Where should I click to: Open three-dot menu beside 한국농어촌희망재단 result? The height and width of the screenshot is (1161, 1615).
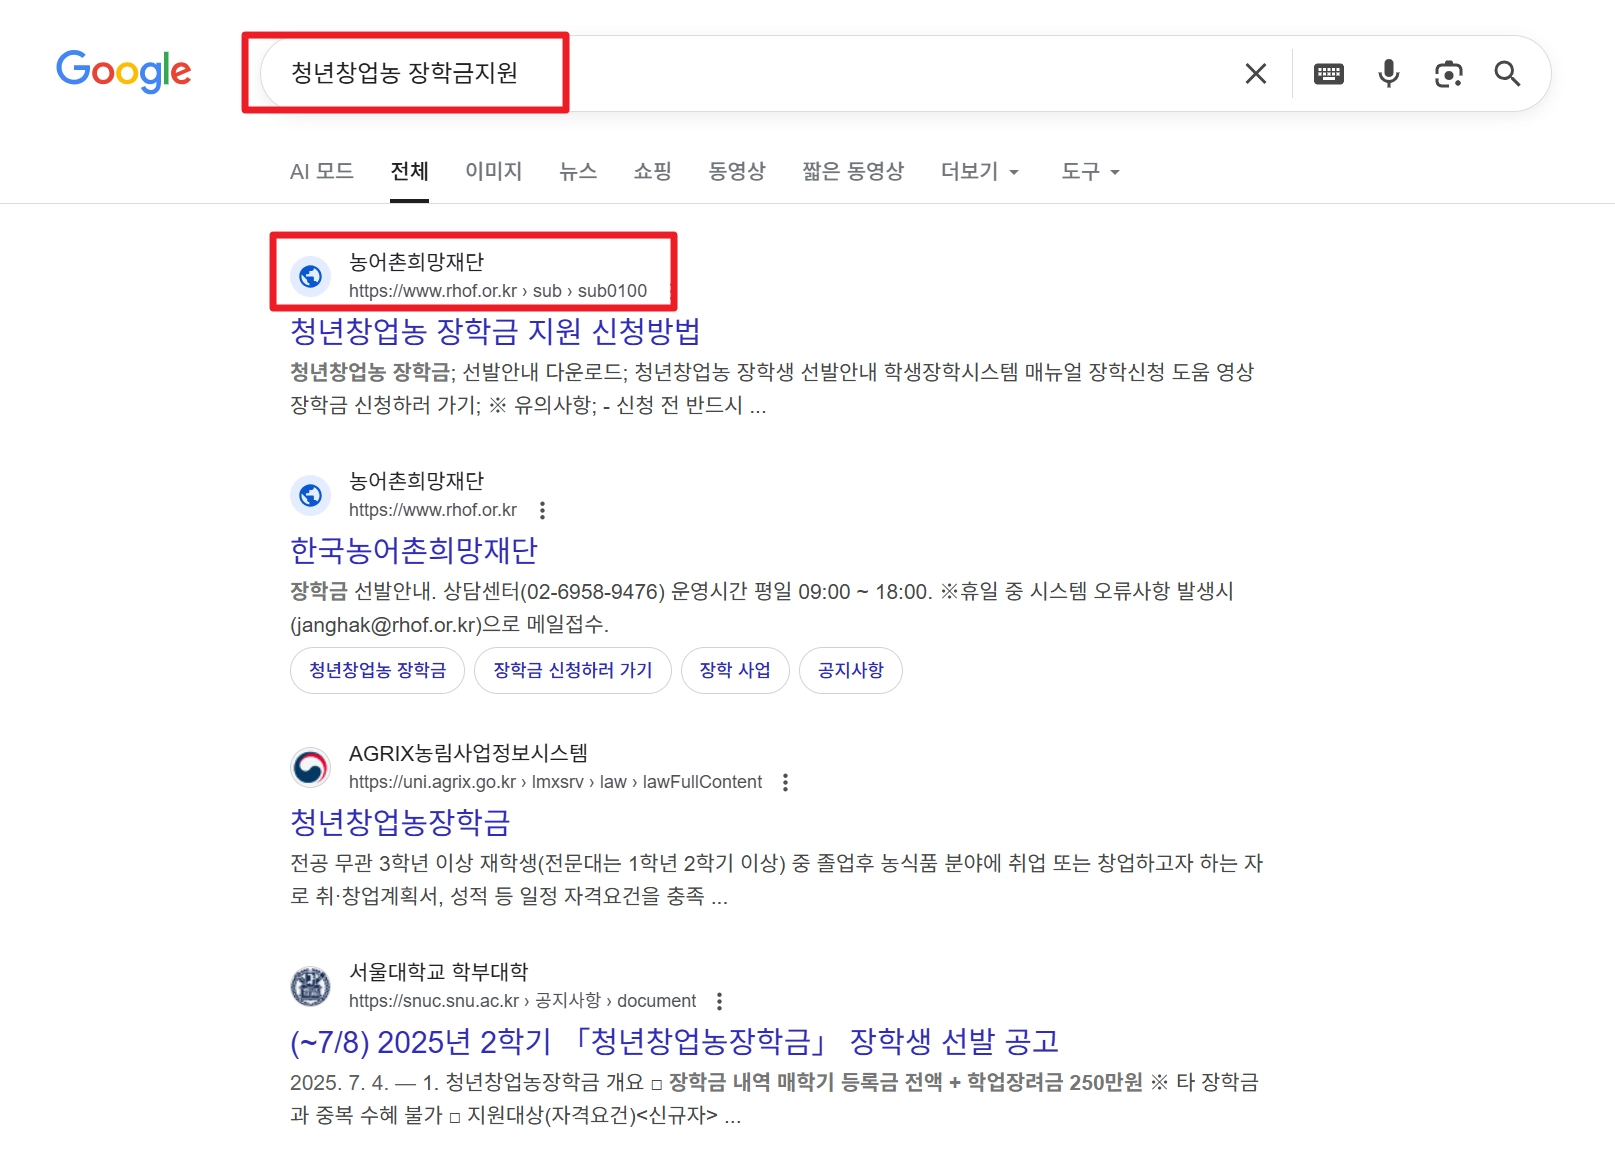[x=543, y=510]
